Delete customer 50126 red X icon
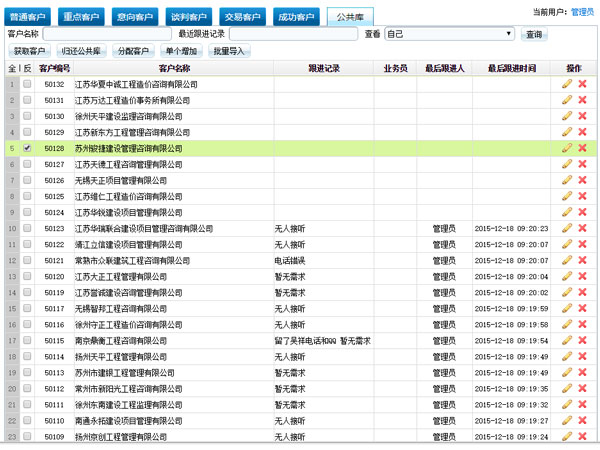 tap(582, 180)
